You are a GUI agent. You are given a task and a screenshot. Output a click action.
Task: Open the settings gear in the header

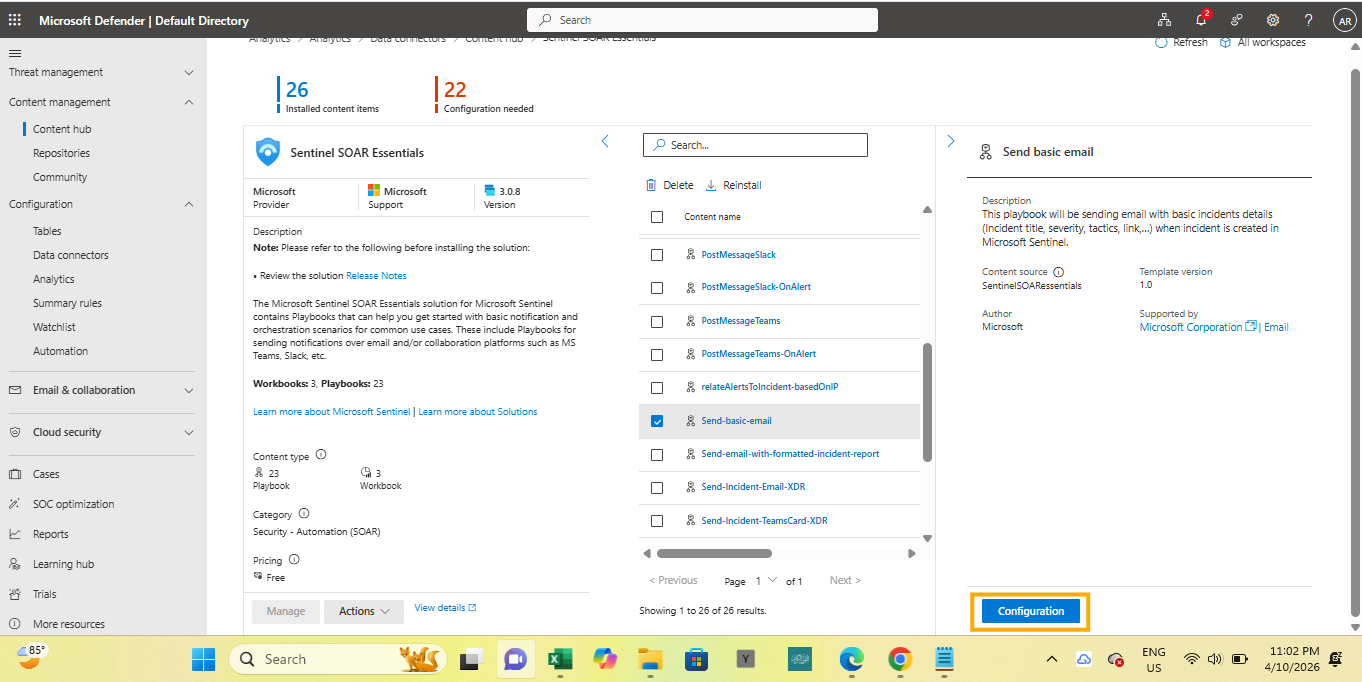pos(1273,20)
